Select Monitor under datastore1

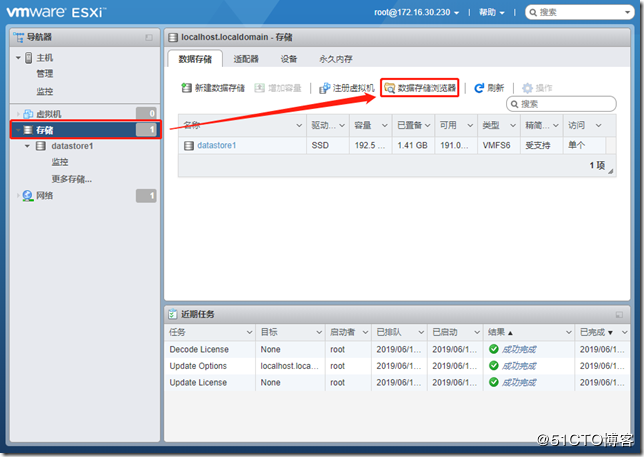(60, 162)
